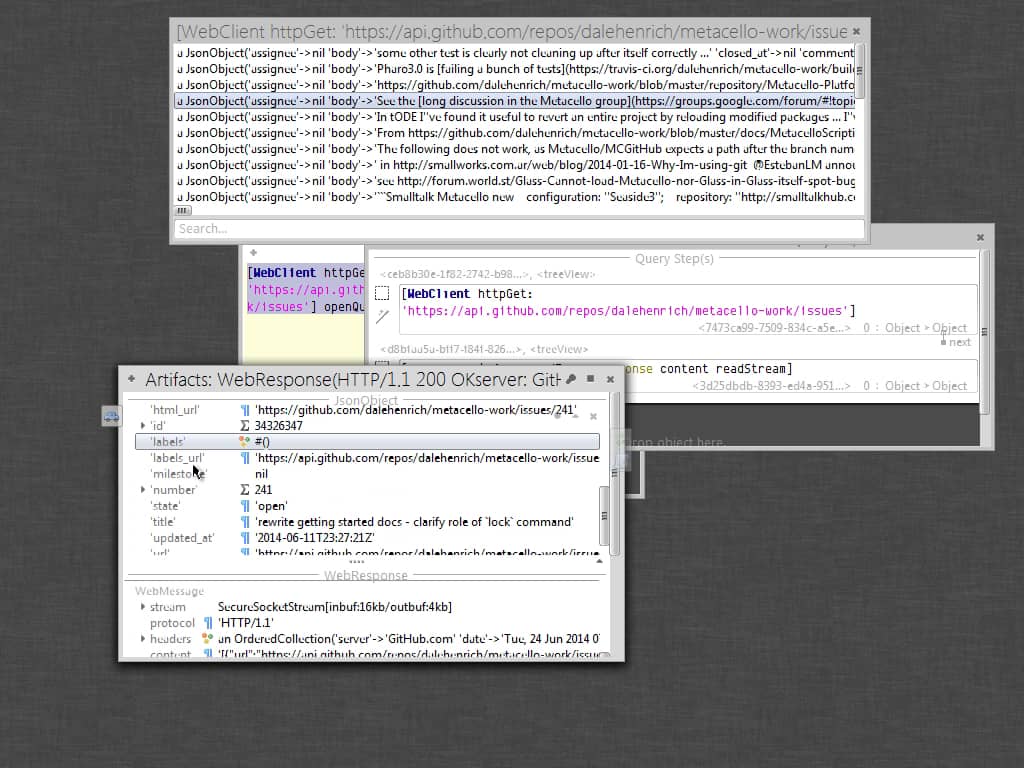This screenshot has height=768, width=1024.
Task: Select the result row mentioning smallworks.com.ar
Action: [515, 165]
